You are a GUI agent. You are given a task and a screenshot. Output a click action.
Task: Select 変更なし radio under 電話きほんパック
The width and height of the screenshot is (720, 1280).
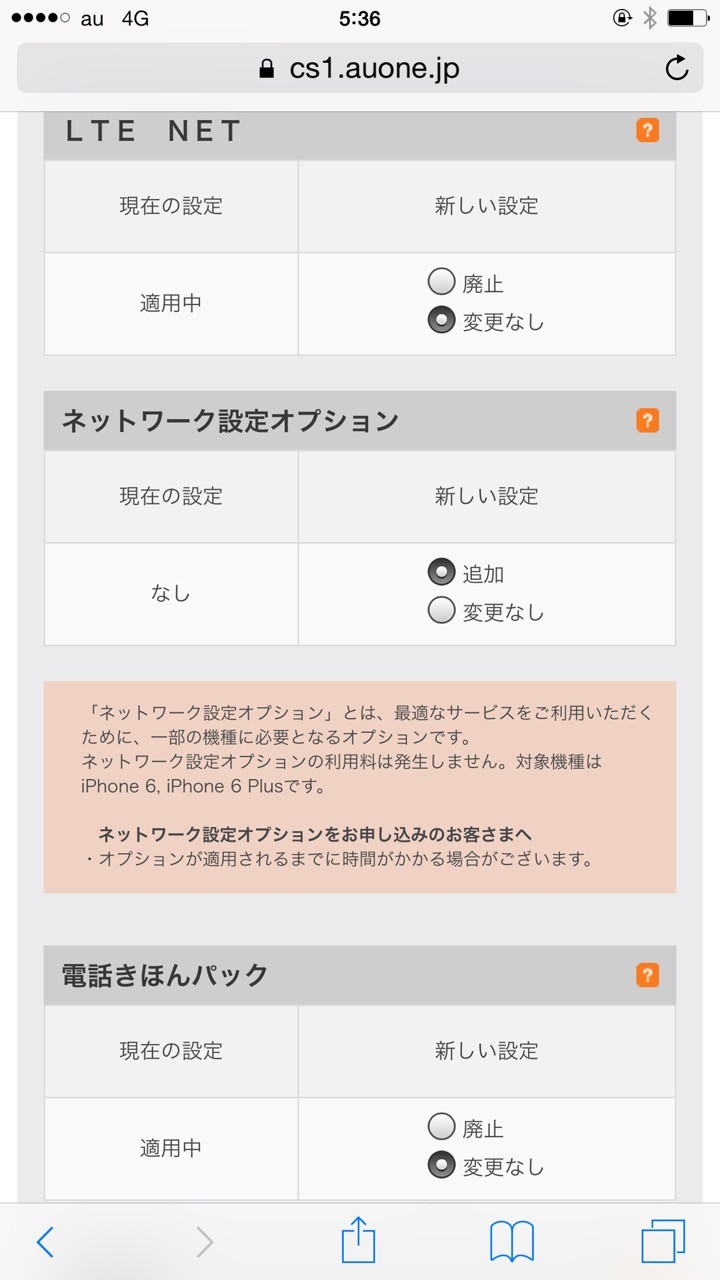pyautogui.click(x=441, y=1166)
